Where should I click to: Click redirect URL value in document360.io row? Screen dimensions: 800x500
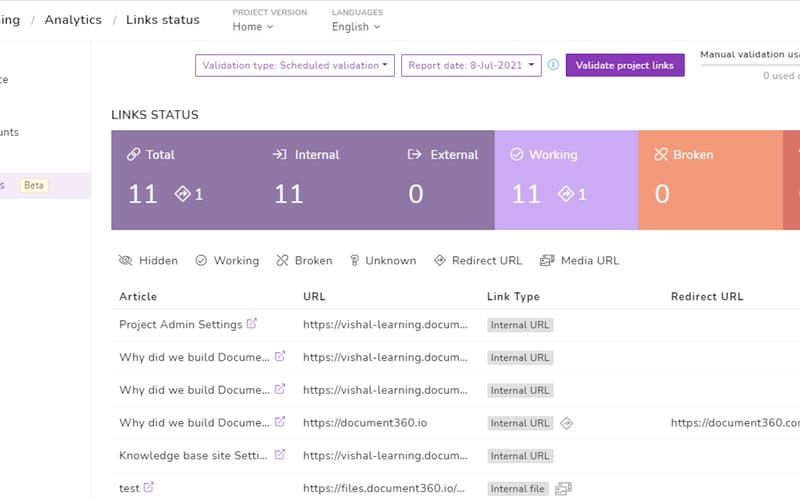coord(735,423)
